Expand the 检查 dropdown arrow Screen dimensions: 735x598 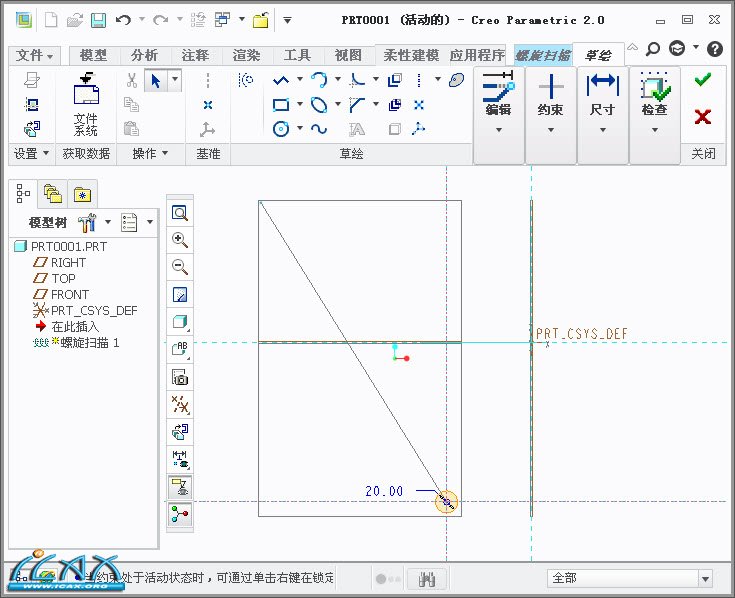click(655, 130)
